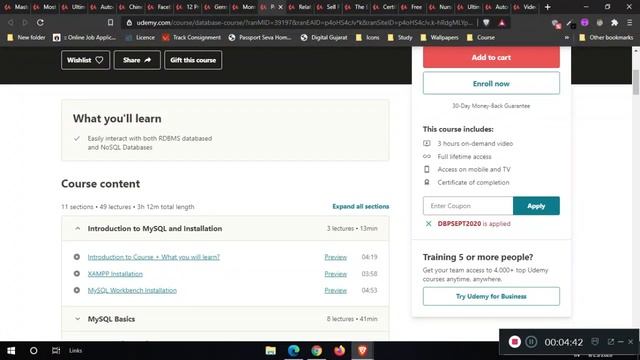The height and width of the screenshot is (360, 640).
Task: Open the browser main menu icon
Action: (x=629, y=23)
